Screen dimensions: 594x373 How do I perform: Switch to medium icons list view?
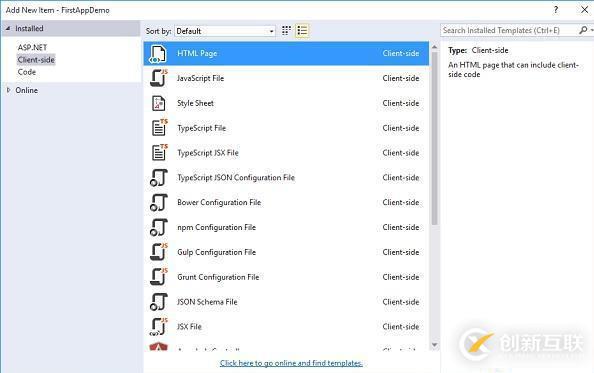pyautogui.click(x=302, y=31)
